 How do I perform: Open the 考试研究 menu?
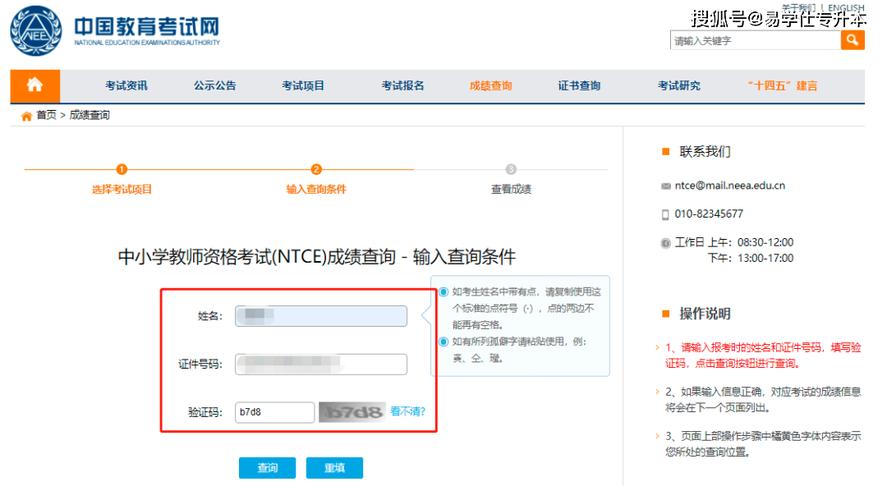(x=679, y=85)
